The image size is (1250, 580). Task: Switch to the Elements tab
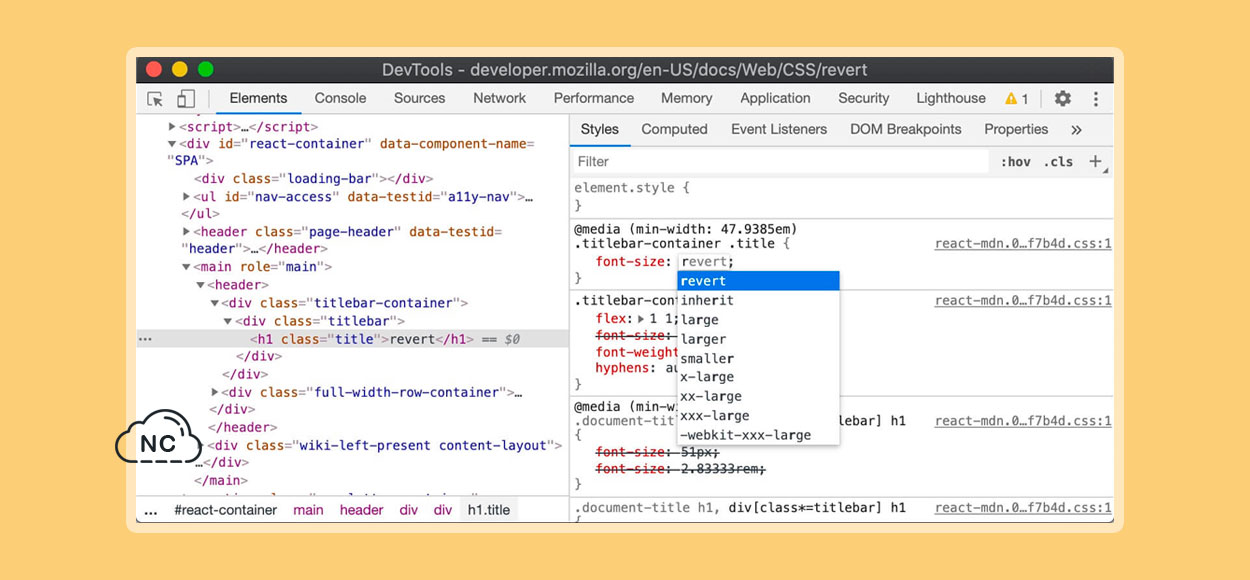point(258,98)
